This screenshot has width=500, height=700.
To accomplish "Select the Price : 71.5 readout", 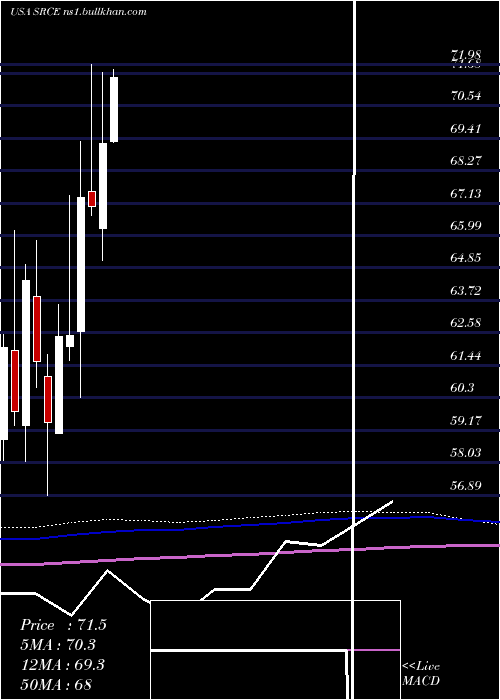I will tap(63, 625).
